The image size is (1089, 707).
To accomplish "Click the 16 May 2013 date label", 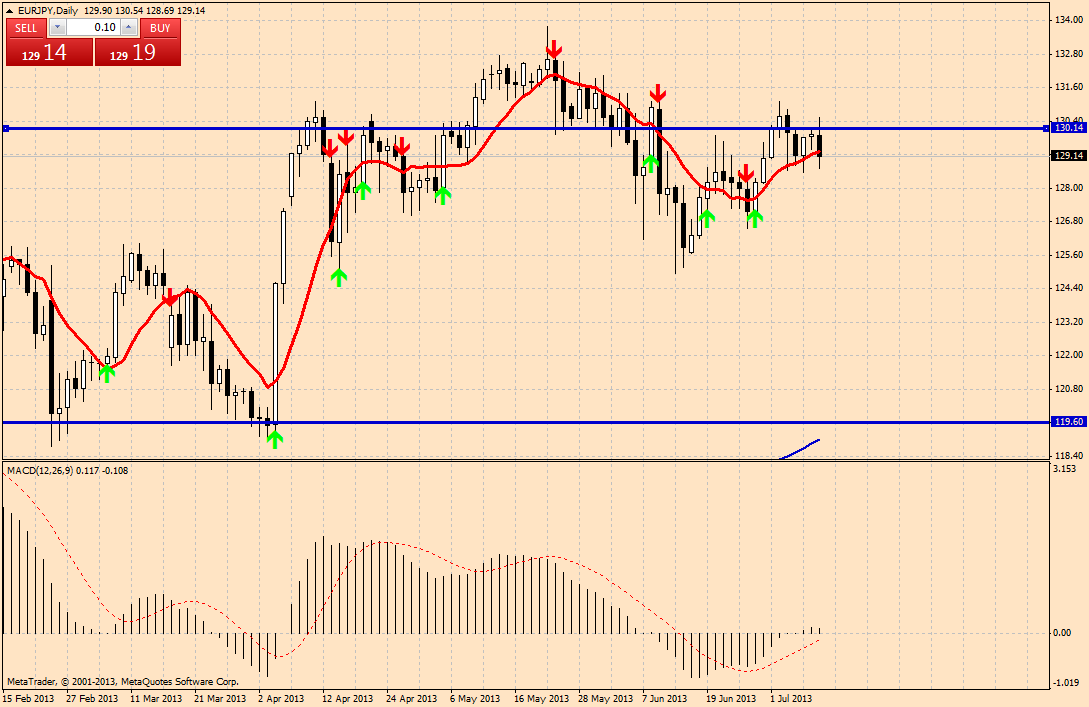I will [542, 699].
